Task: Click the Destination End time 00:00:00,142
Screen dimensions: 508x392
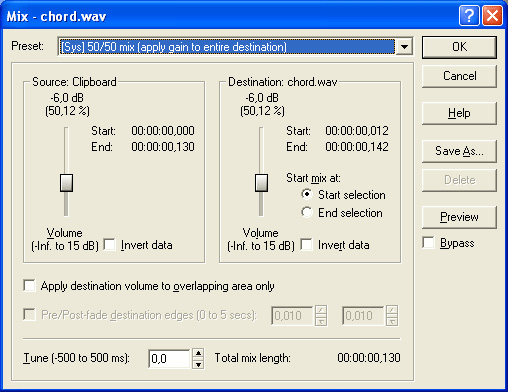Action: pos(357,147)
